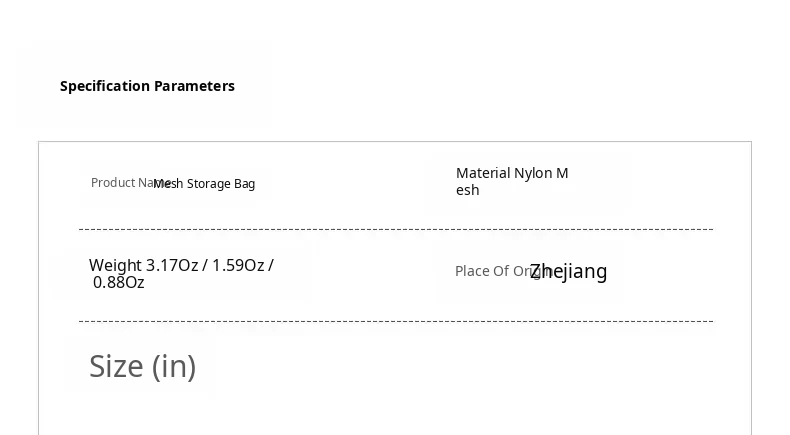
Task: Click the Size (in) heading
Action: pyautogui.click(x=142, y=366)
